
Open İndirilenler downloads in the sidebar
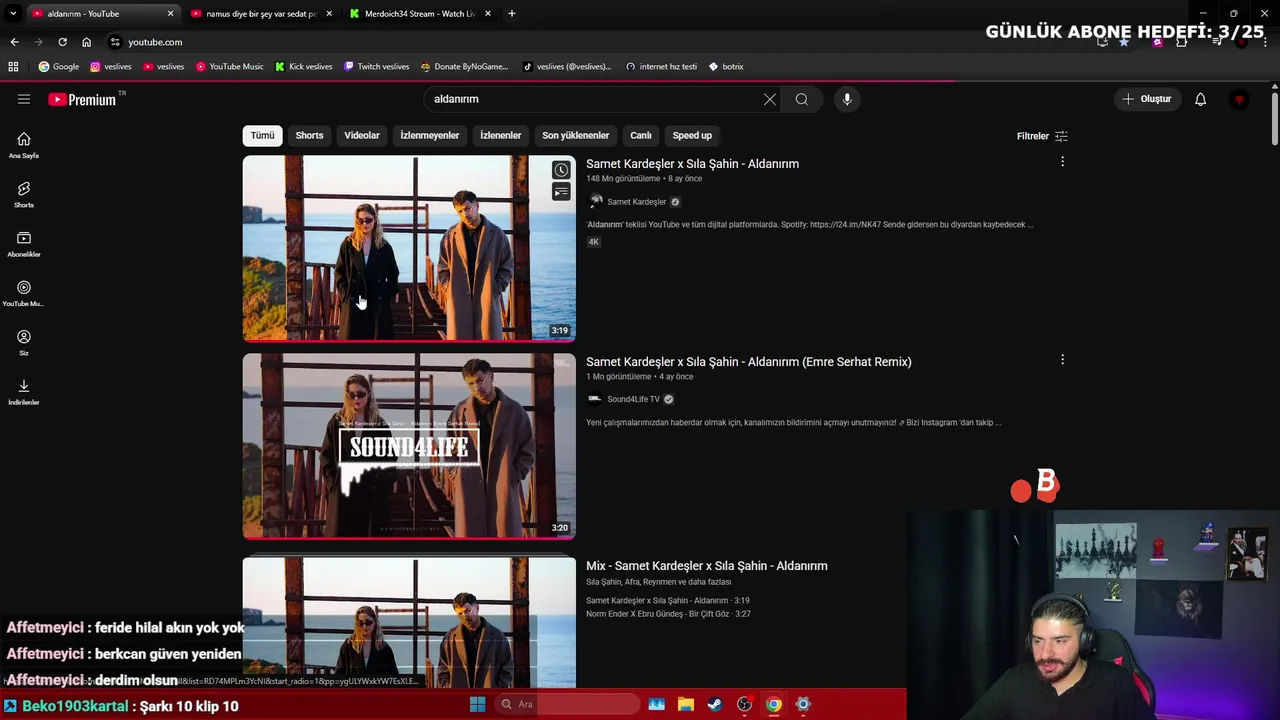point(24,392)
